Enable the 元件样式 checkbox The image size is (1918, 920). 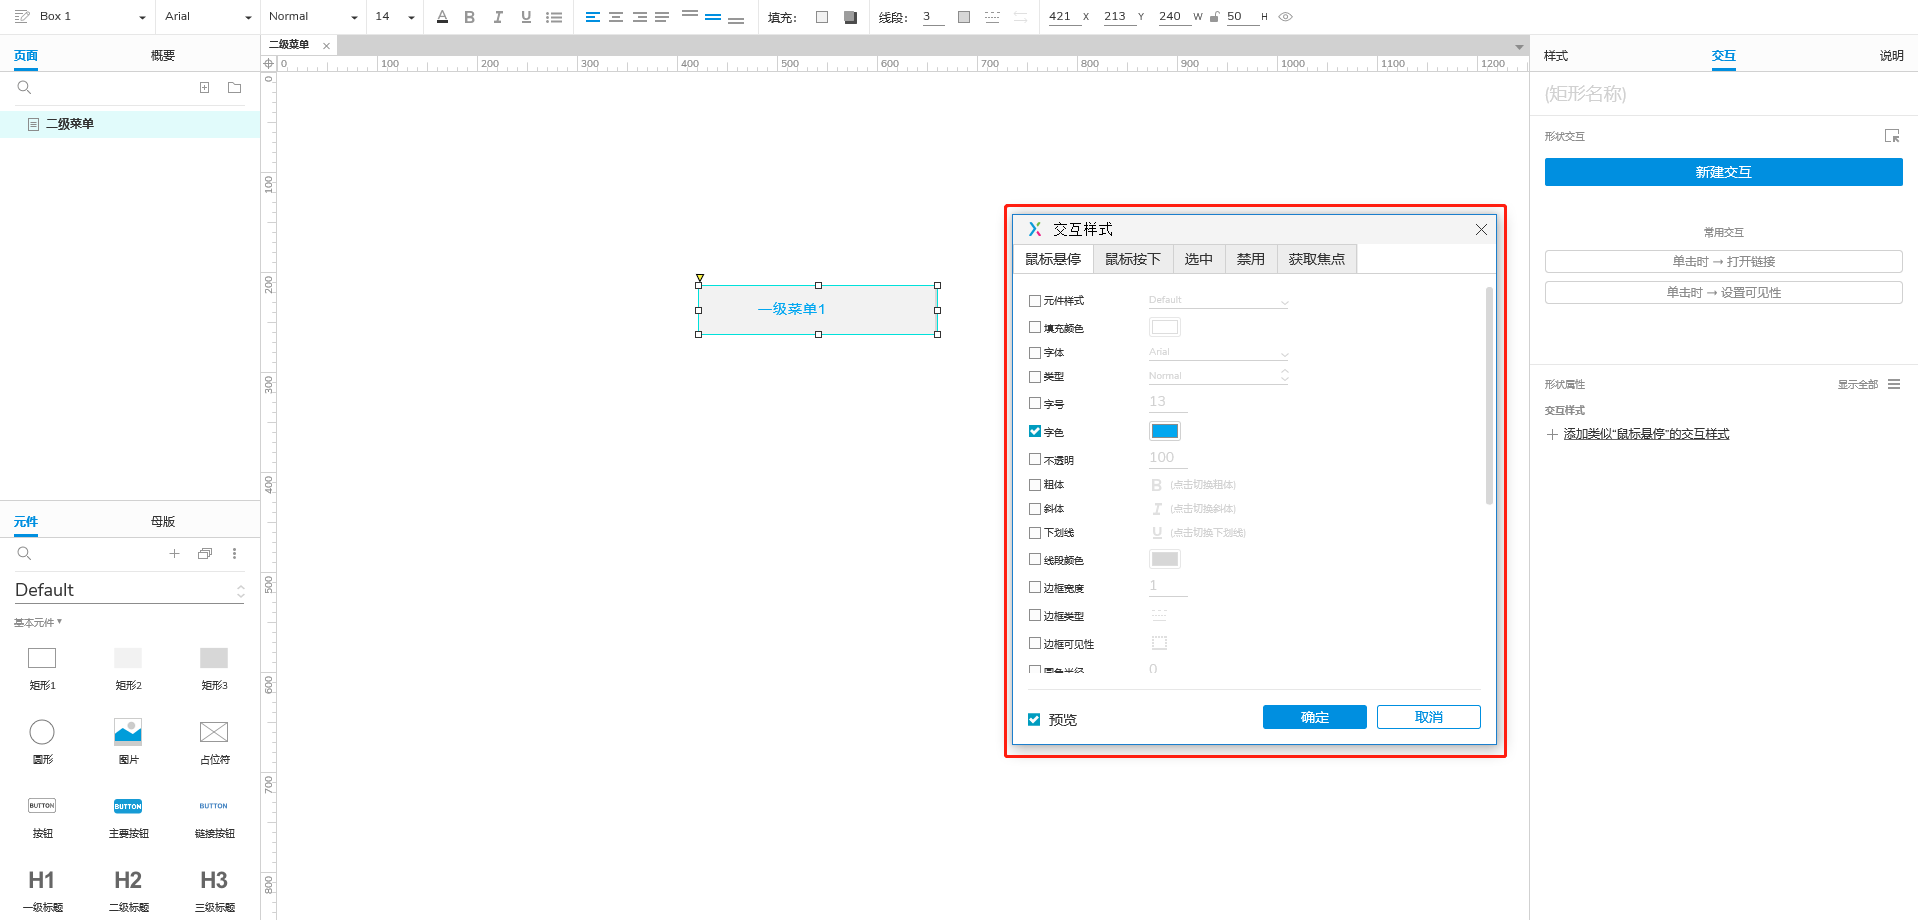tap(1035, 300)
